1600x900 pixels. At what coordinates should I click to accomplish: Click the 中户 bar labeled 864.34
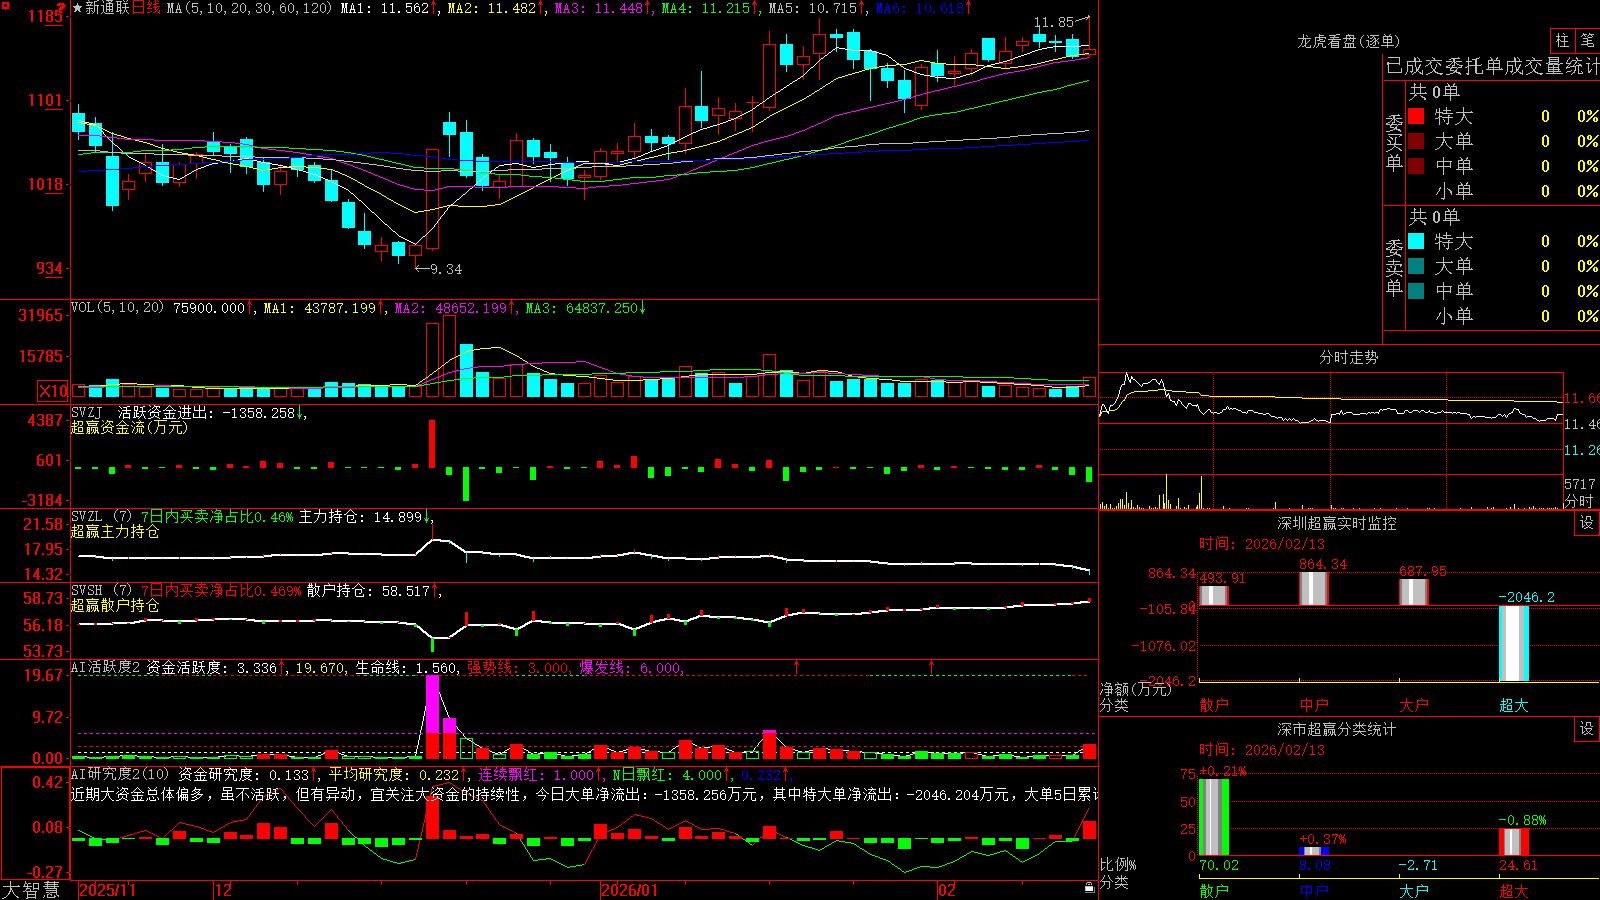[x=1314, y=589]
